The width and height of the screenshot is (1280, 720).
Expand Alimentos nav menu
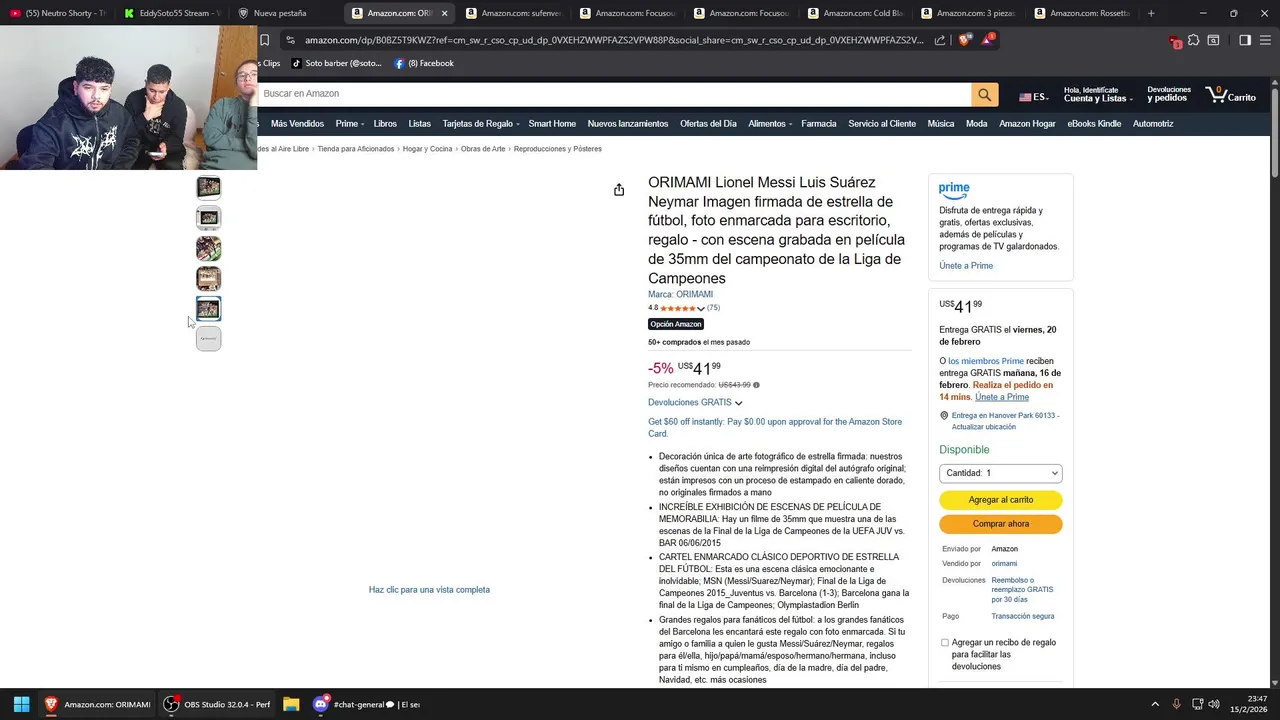coord(770,124)
